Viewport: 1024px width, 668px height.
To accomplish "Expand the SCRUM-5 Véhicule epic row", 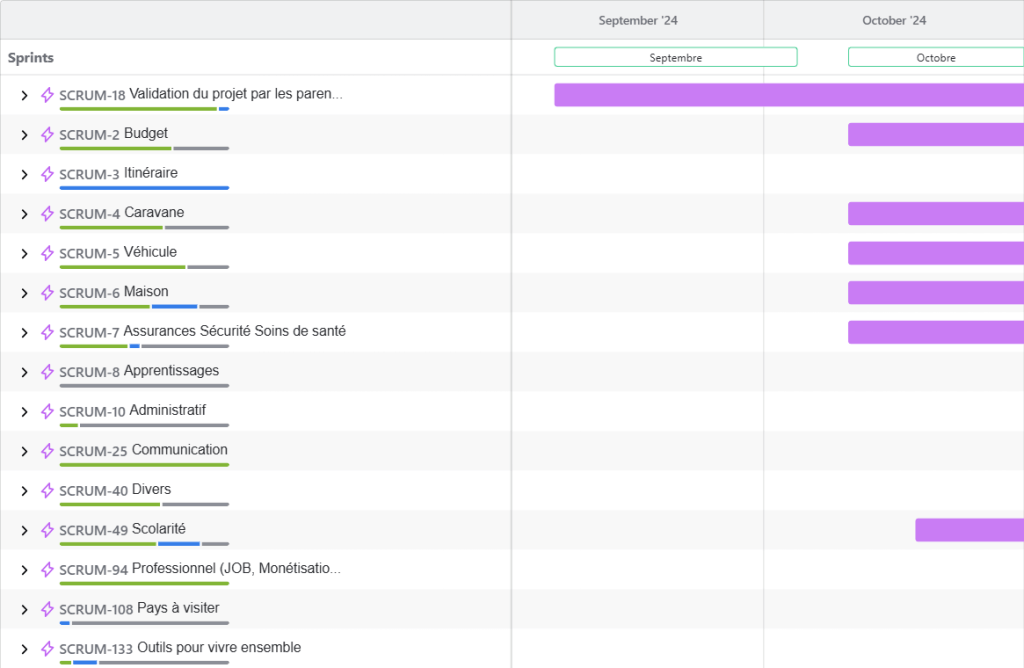I will (x=25, y=253).
